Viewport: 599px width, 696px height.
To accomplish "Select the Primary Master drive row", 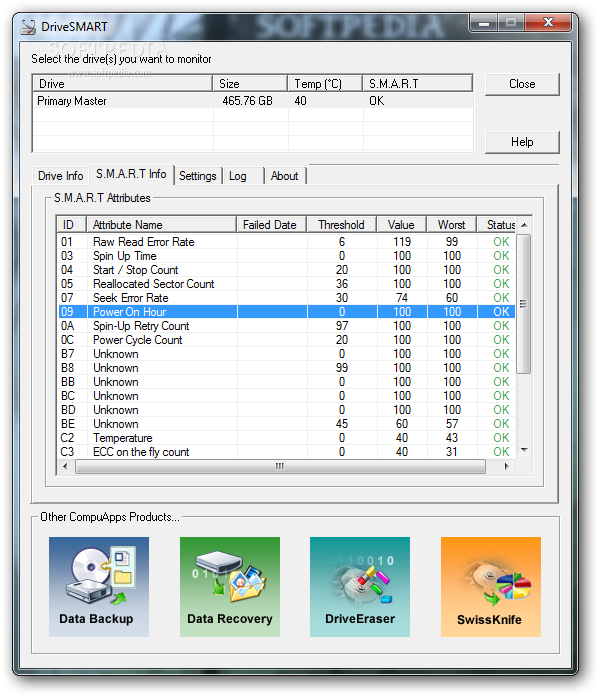I will coord(253,101).
